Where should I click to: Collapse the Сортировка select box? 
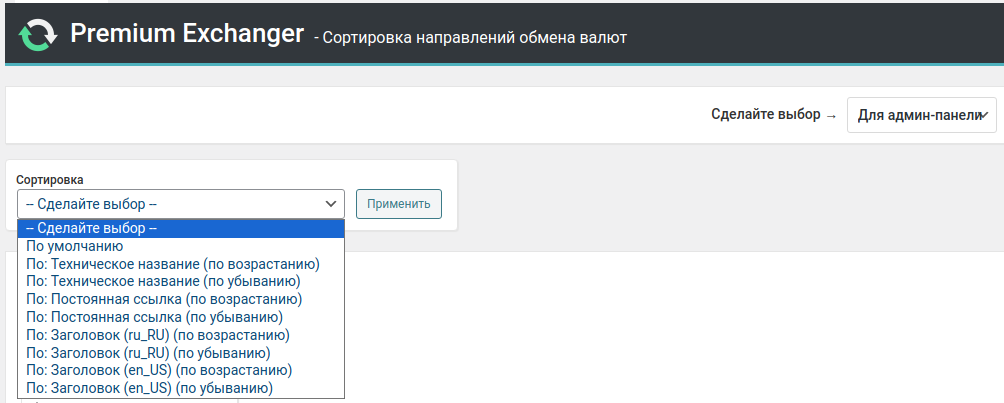181,204
